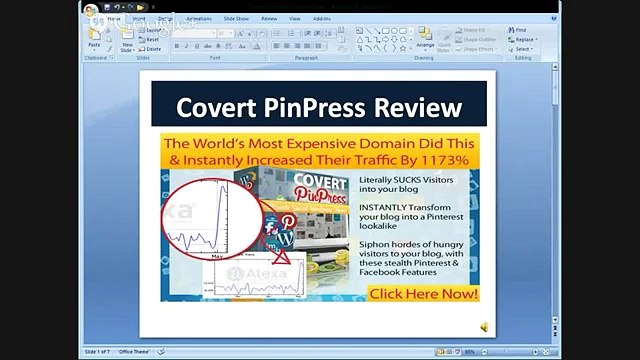Screen dimensions: 640x360
Task: Open the Shape Effects dropdown
Action: [476, 49]
